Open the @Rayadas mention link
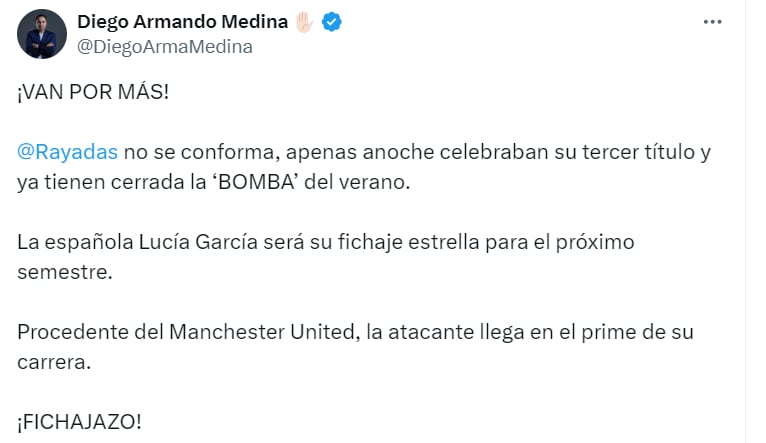 pos(68,152)
